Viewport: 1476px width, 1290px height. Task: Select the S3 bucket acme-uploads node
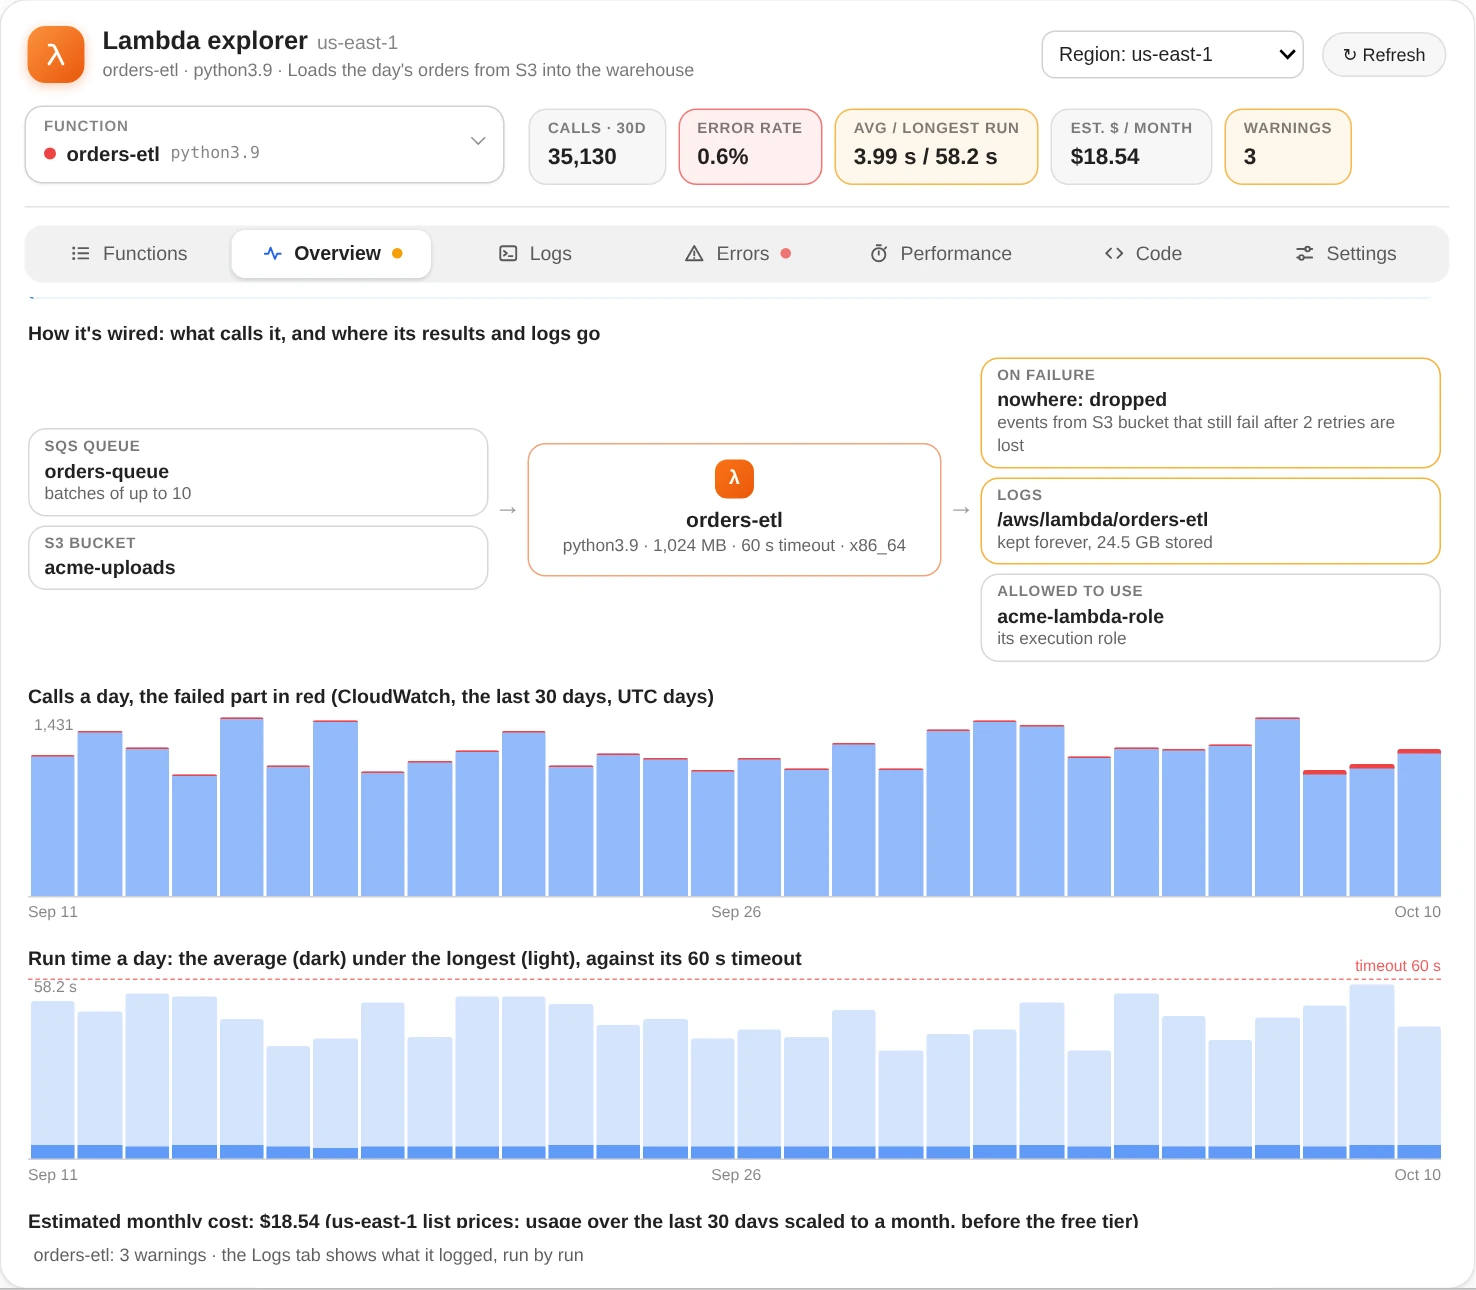click(258, 557)
